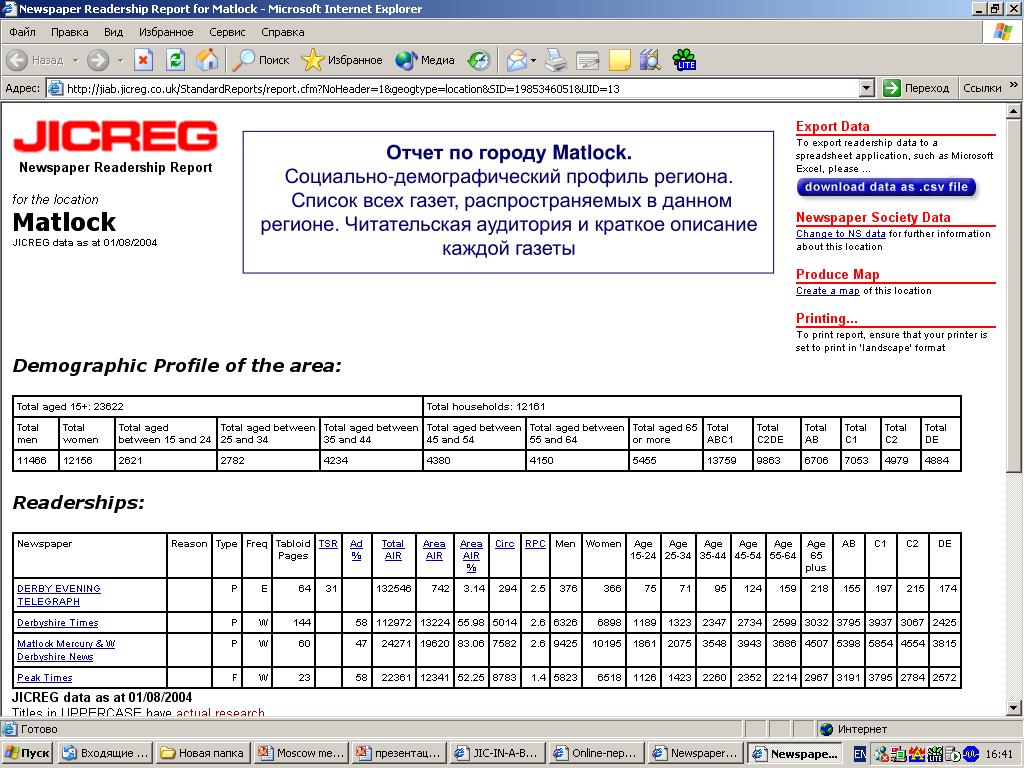Expand the Mail button dropdown arrow

tap(534, 60)
